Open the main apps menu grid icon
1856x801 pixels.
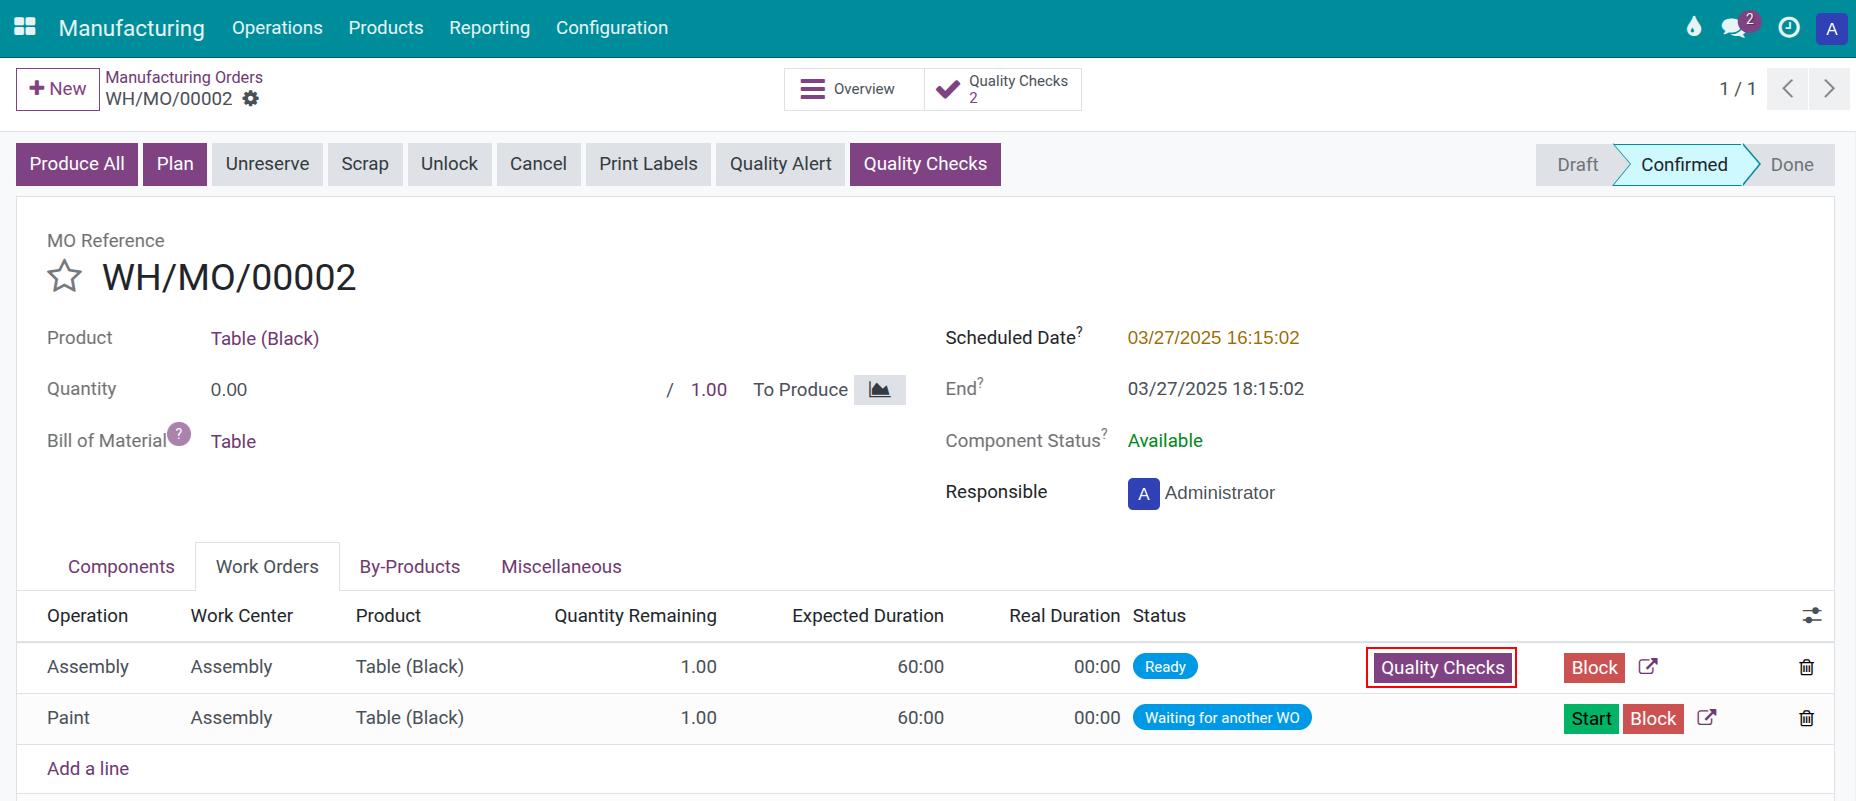click(x=25, y=27)
